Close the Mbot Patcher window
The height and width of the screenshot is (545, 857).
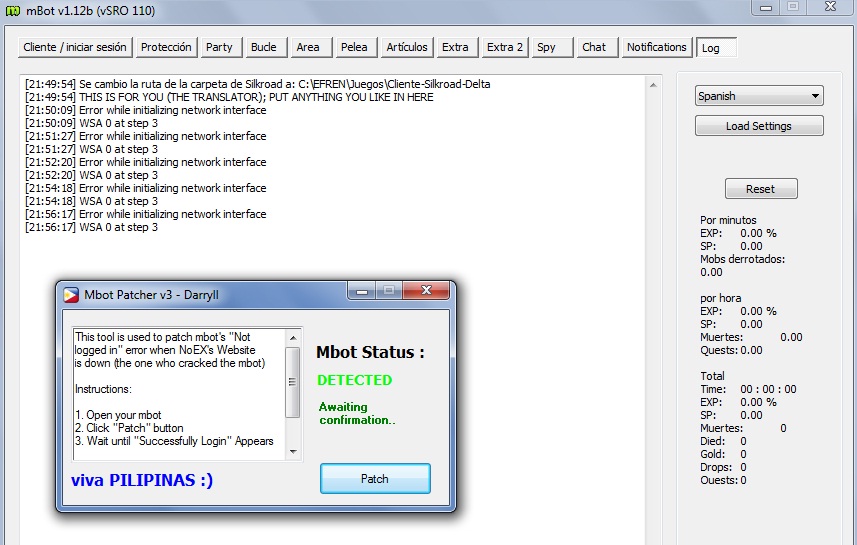click(x=426, y=290)
